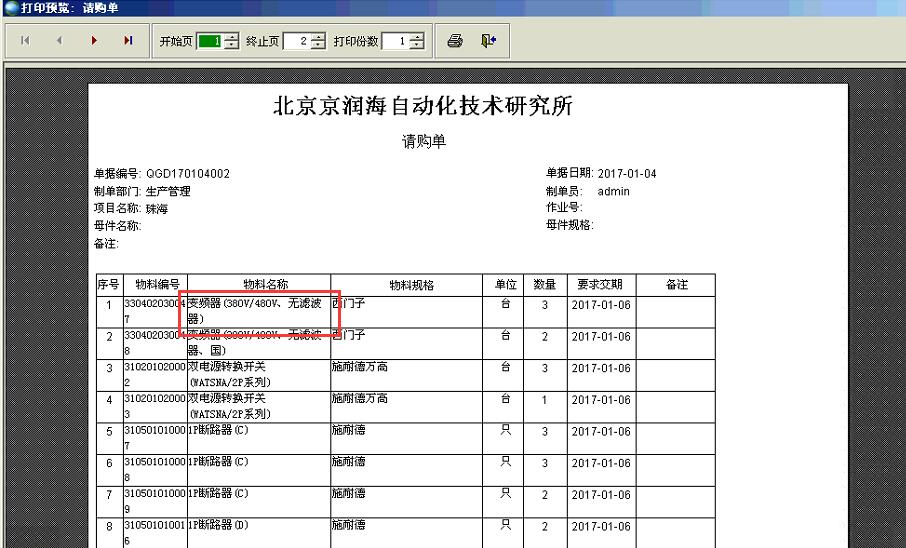Increase the 开始页 value with up arrow
Image resolution: width=906 pixels, height=548 pixels.
[231, 37]
